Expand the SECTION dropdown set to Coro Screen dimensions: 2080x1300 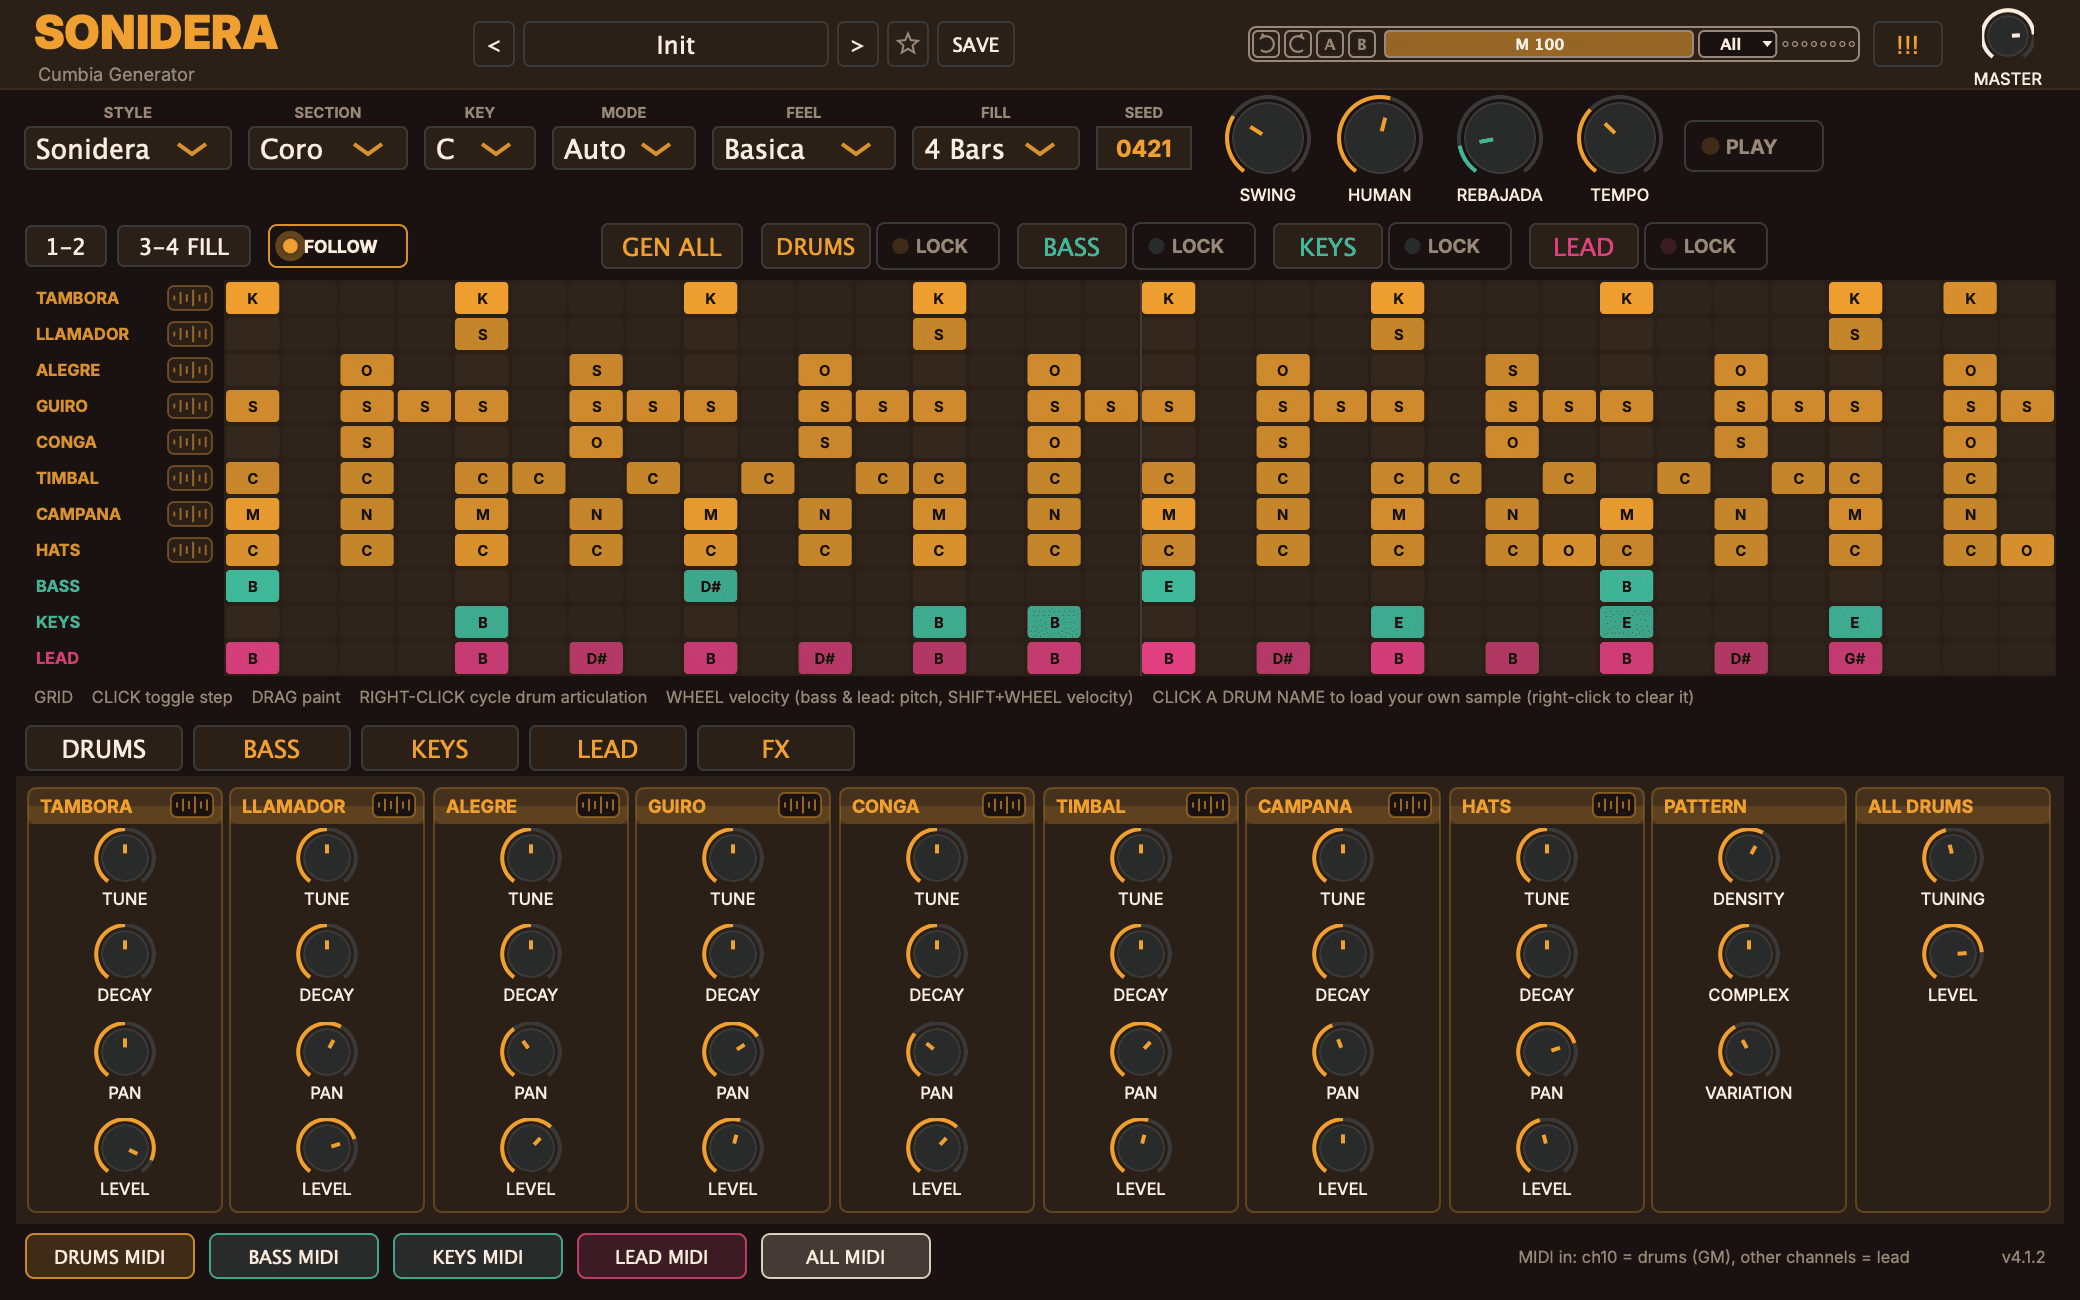click(x=328, y=149)
